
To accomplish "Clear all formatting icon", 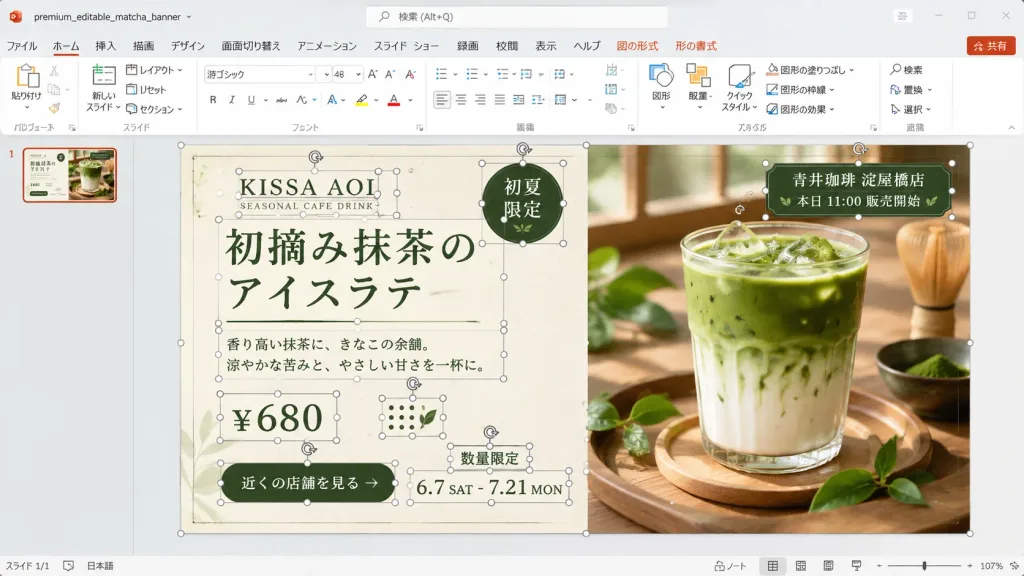I will 410,74.
